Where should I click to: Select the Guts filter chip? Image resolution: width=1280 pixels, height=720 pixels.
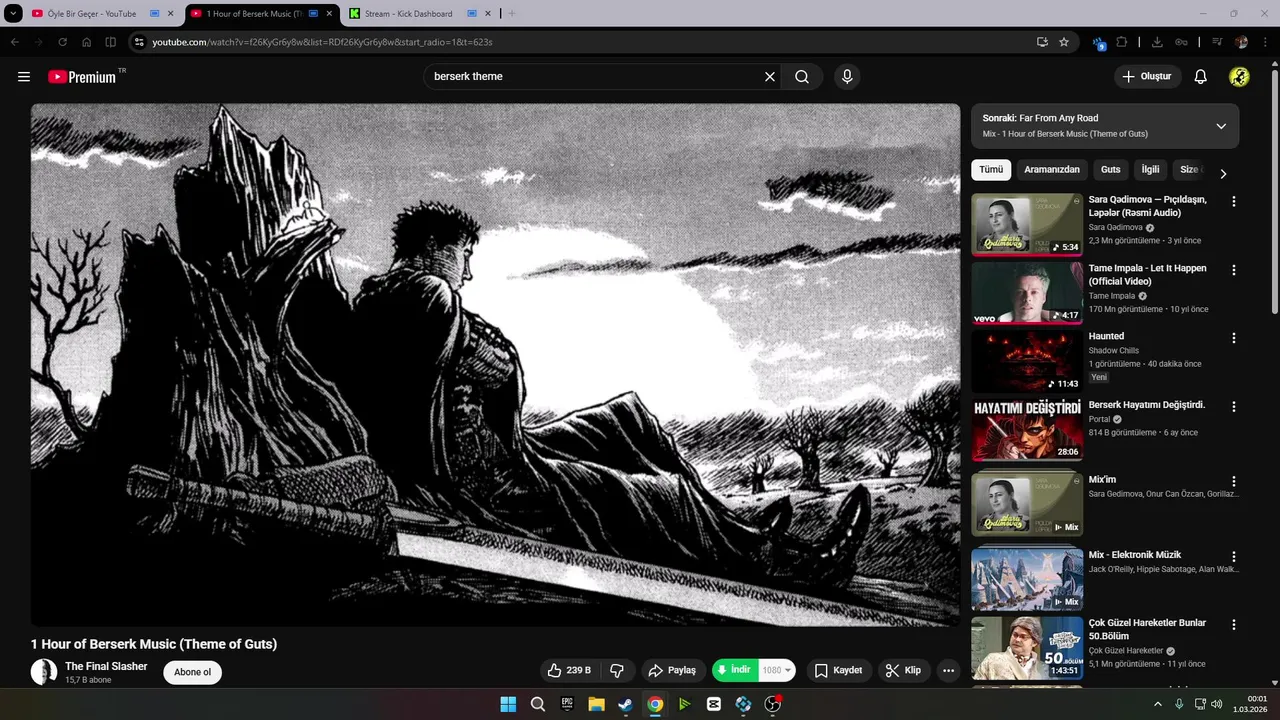1111,170
